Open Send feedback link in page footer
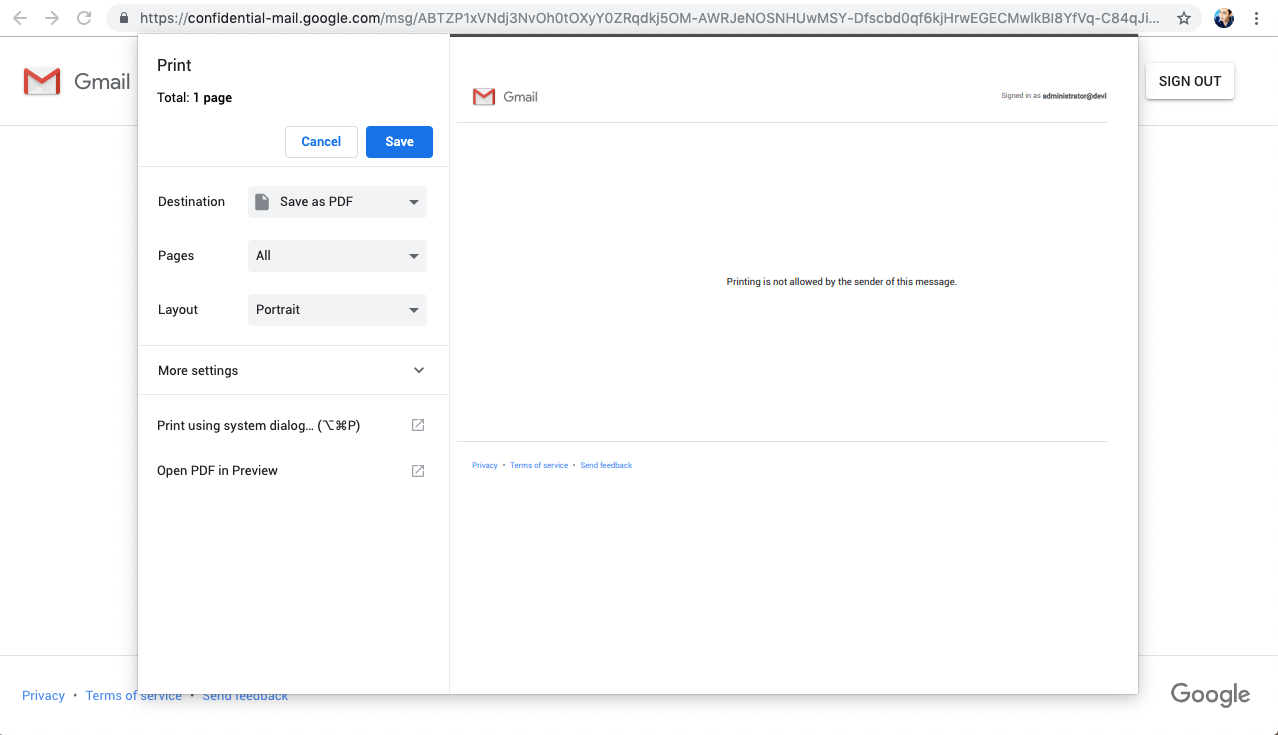The height and width of the screenshot is (735, 1278). pyautogui.click(x=245, y=696)
